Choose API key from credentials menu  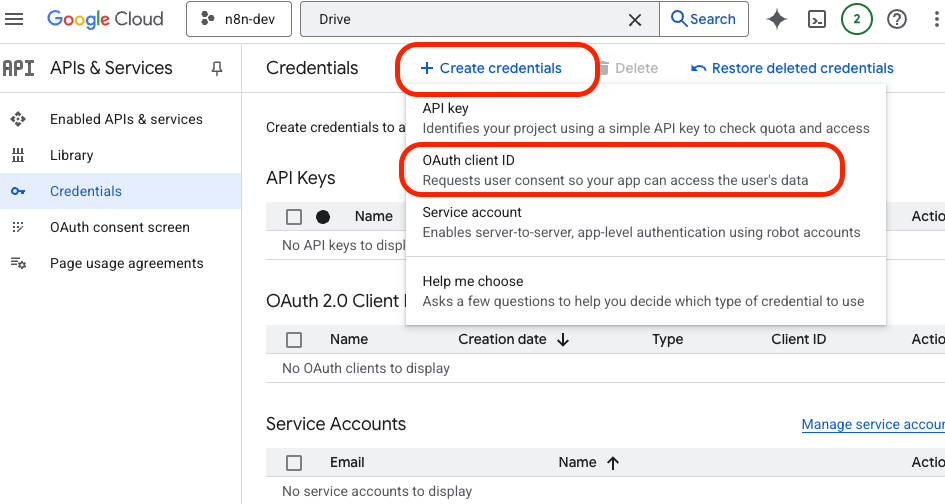[x=645, y=118]
